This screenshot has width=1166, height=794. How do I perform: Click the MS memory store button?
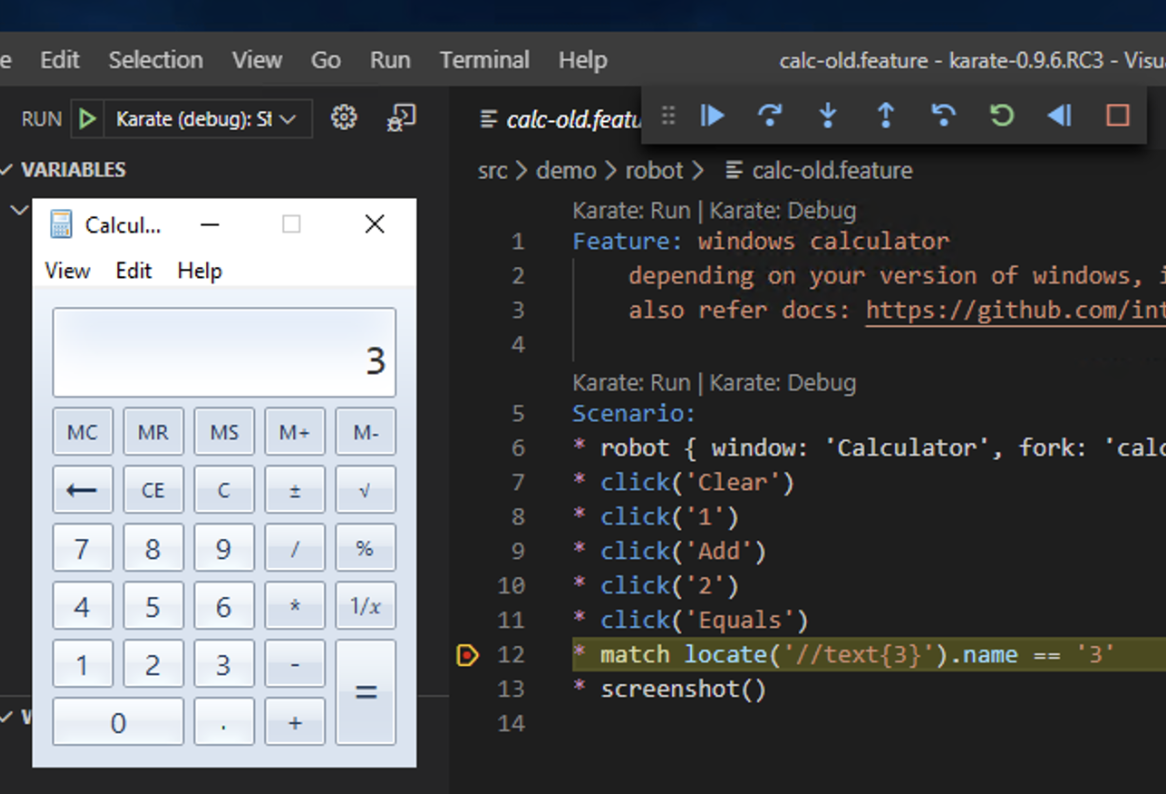pos(224,432)
